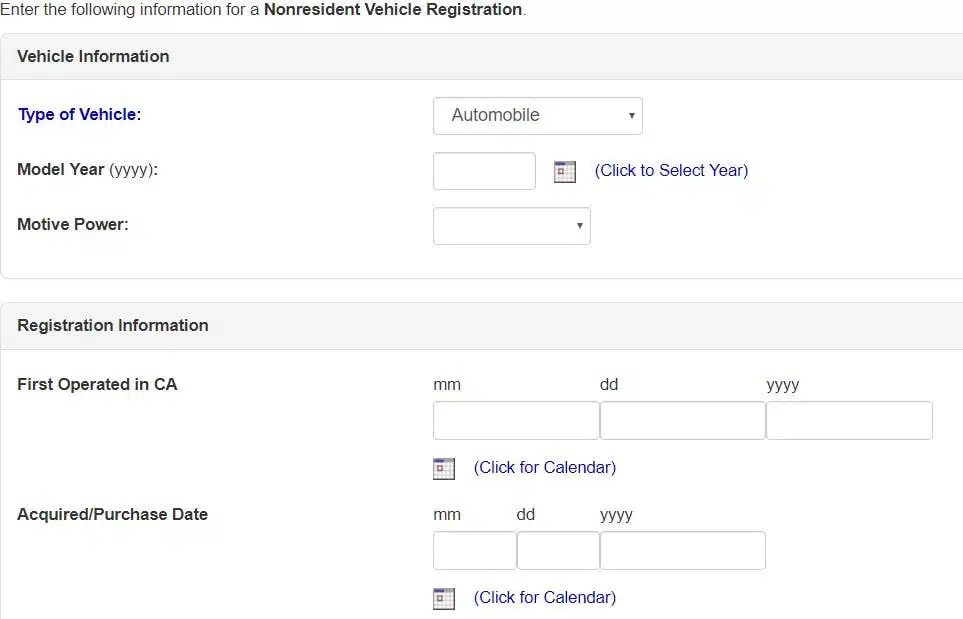Click the Click to Select Year link
The image size is (963, 619).
click(671, 170)
